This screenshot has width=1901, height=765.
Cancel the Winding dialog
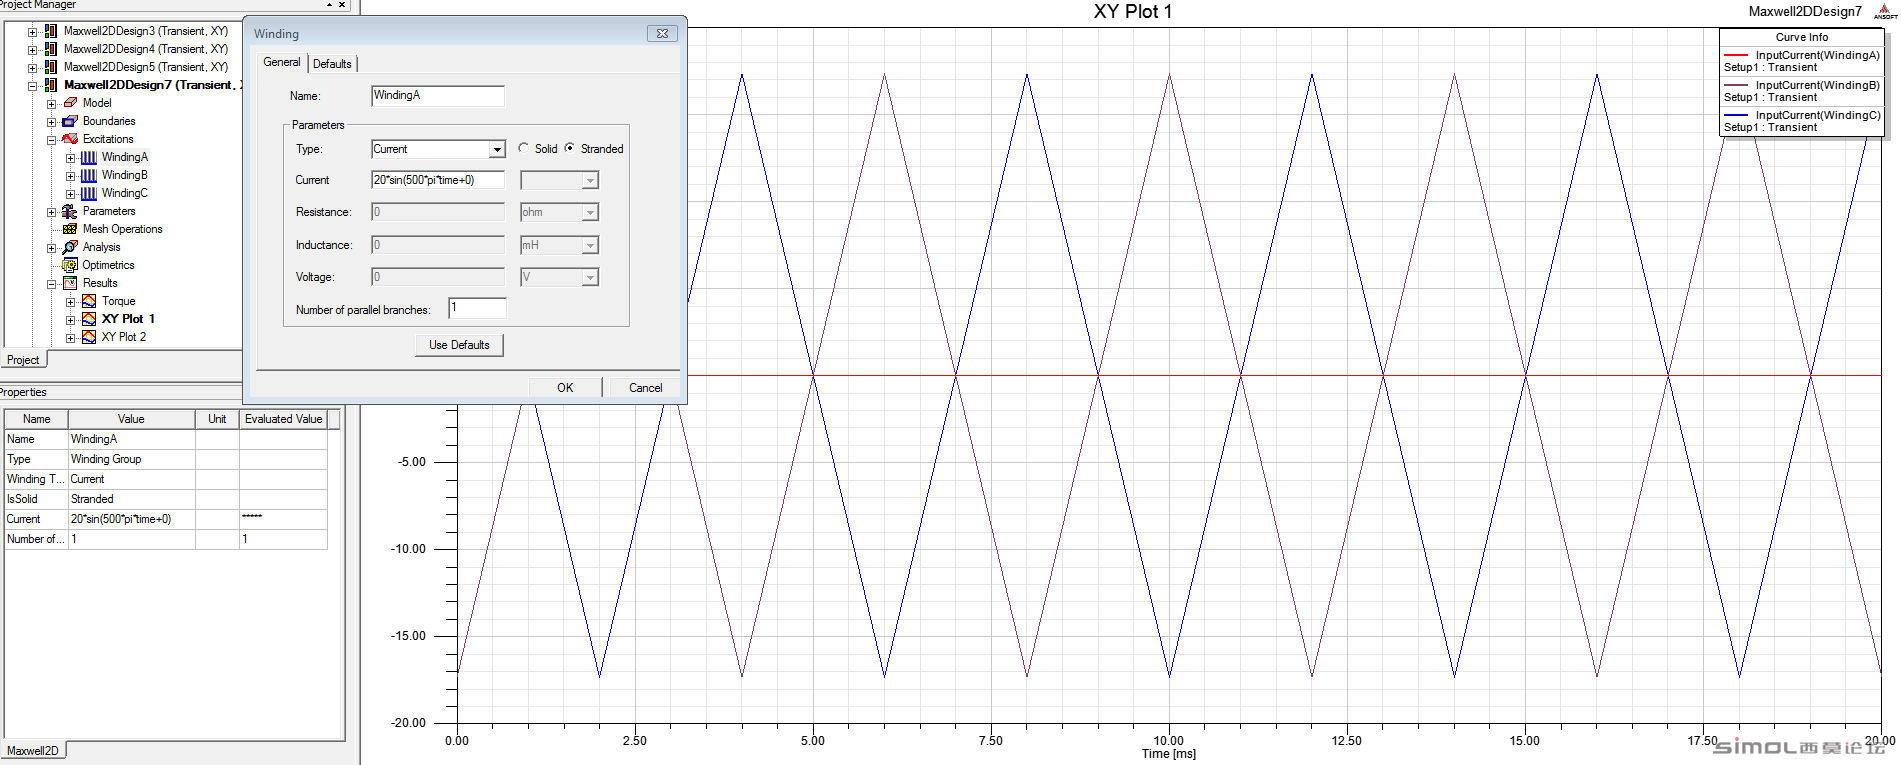click(x=645, y=388)
